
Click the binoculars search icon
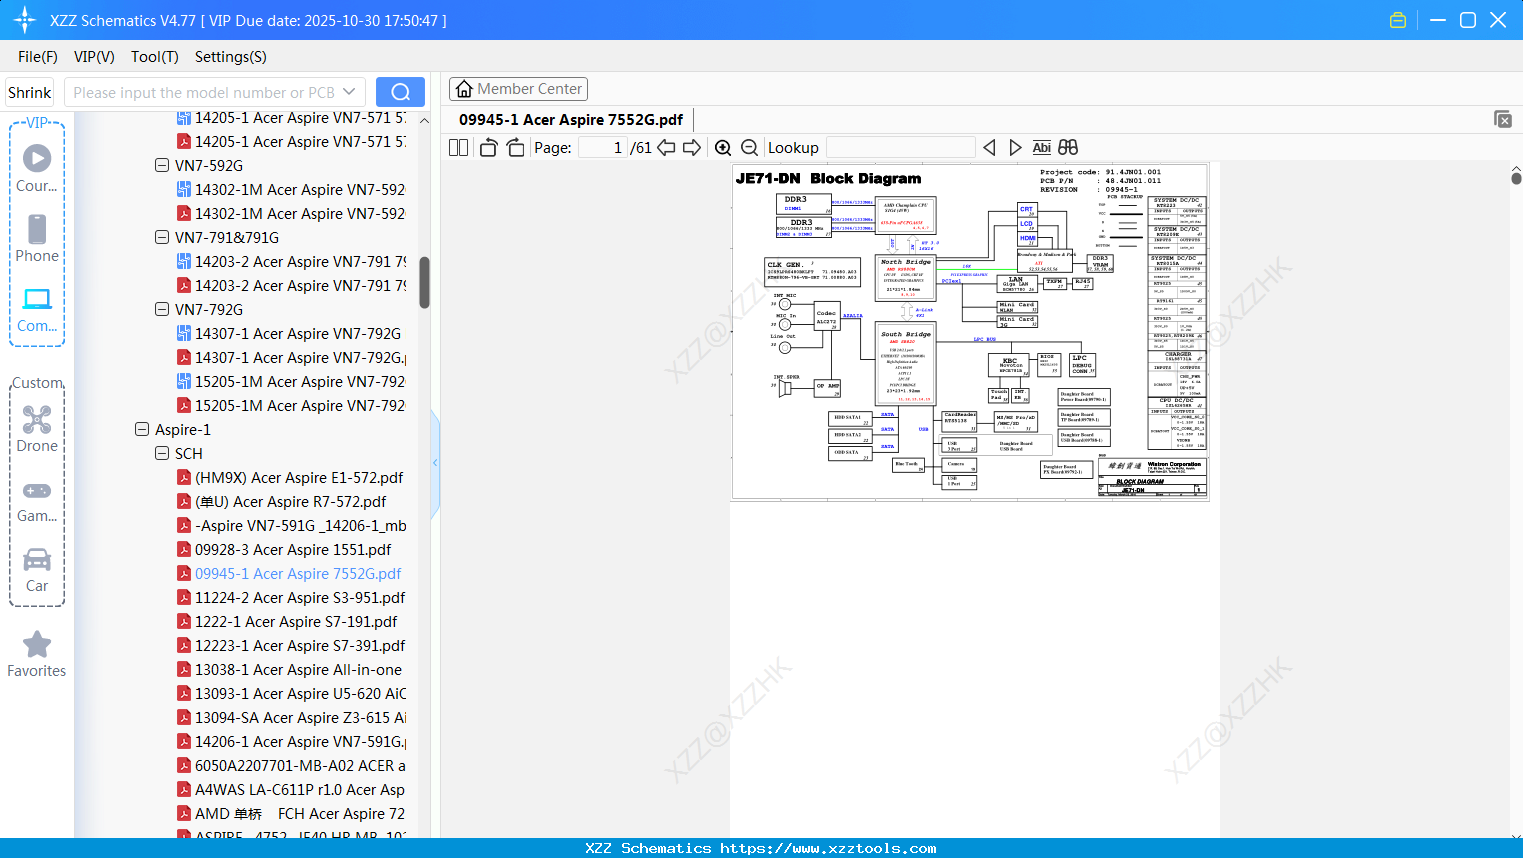(1068, 148)
